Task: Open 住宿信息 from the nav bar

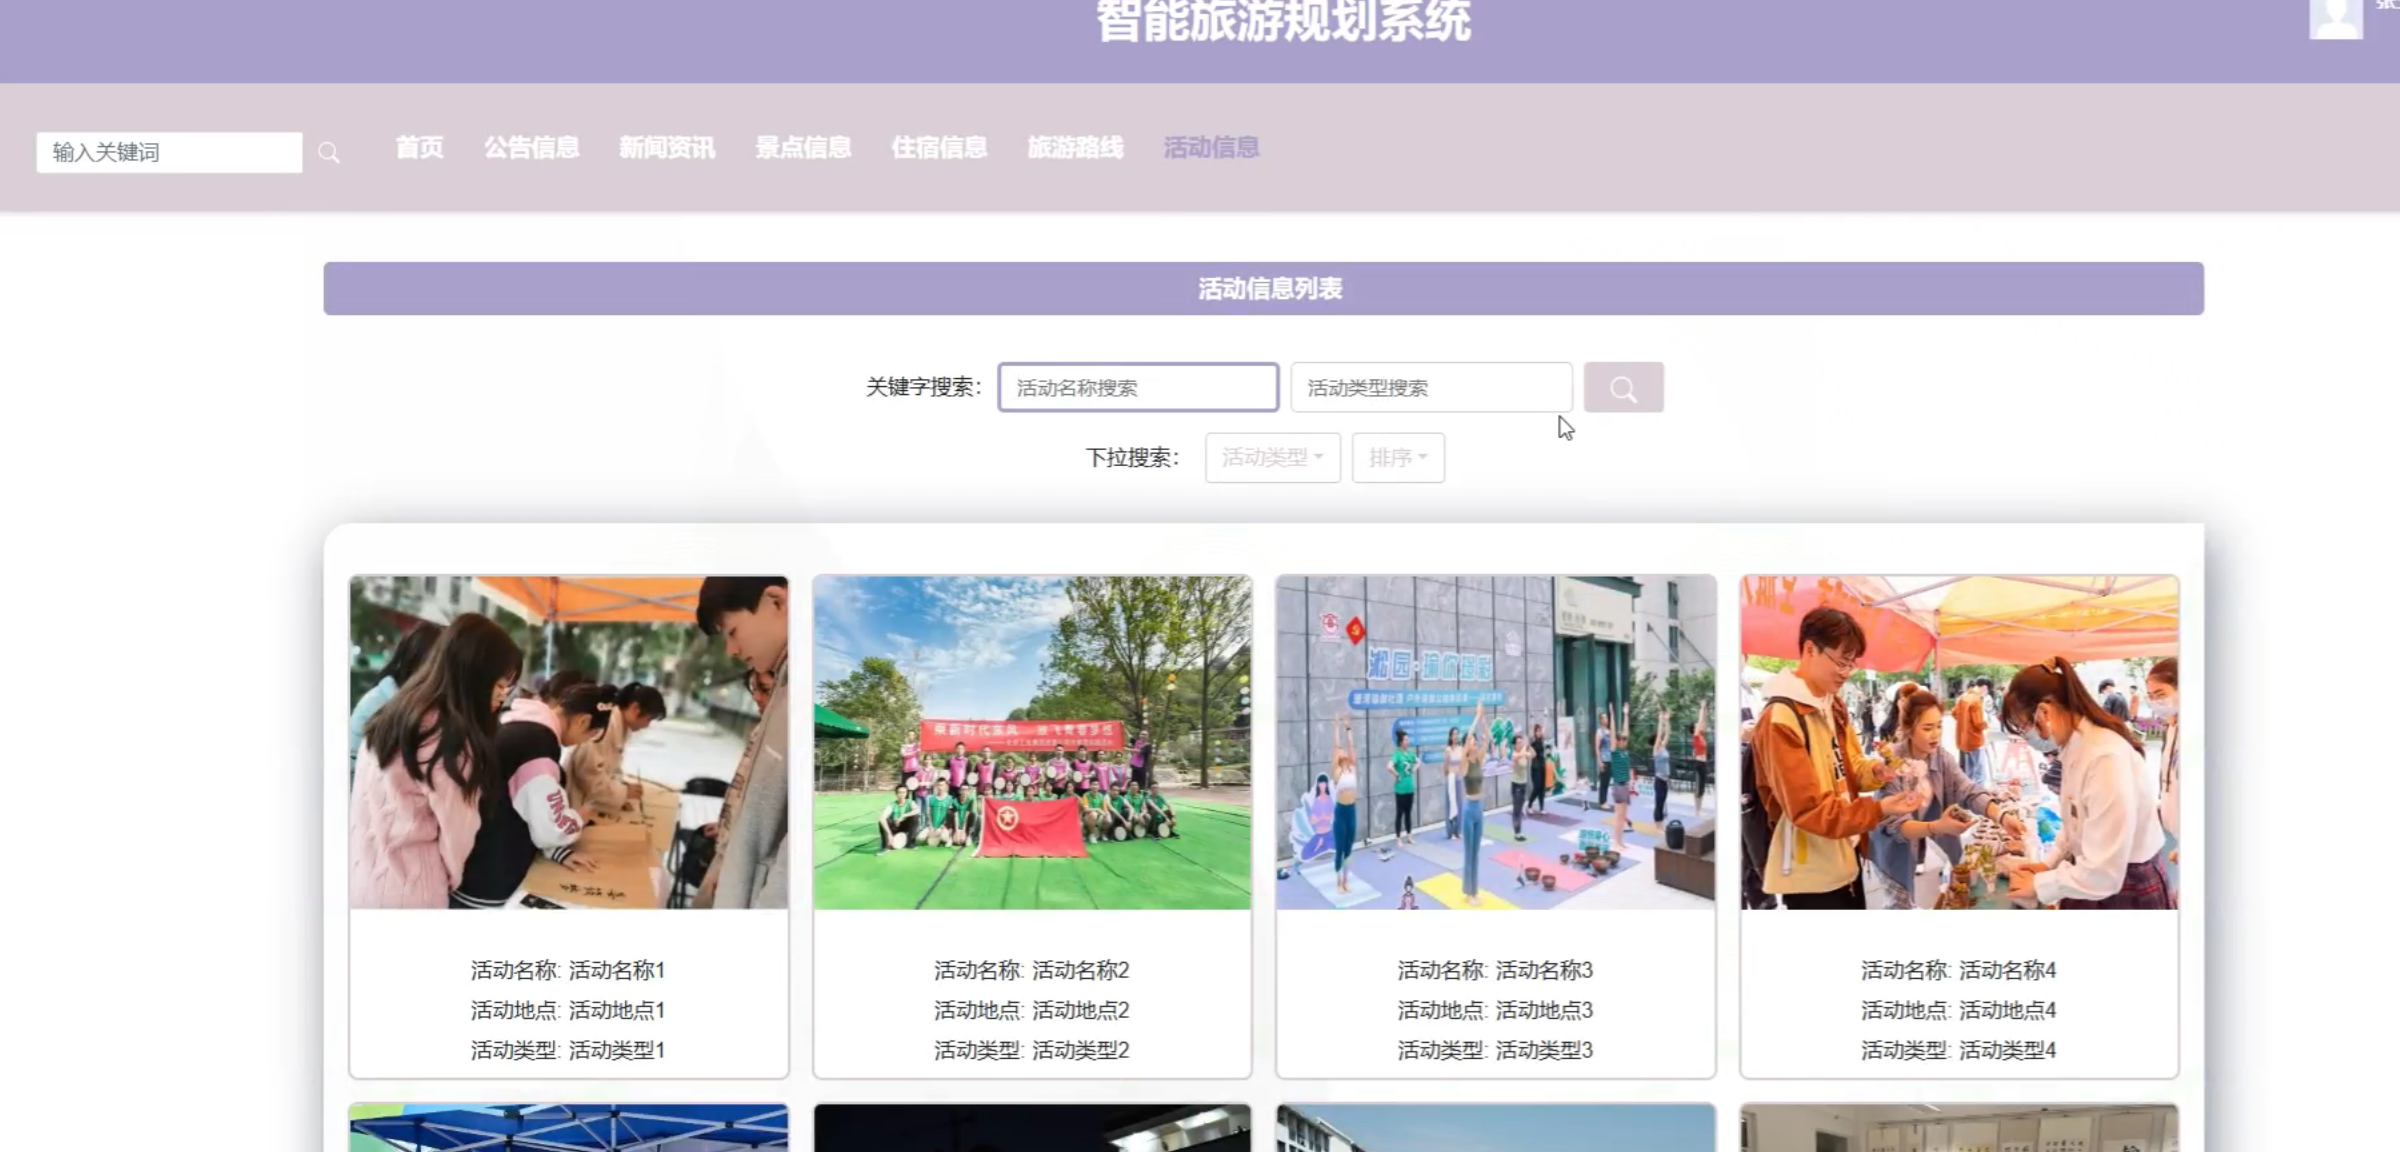Action: coord(938,148)
